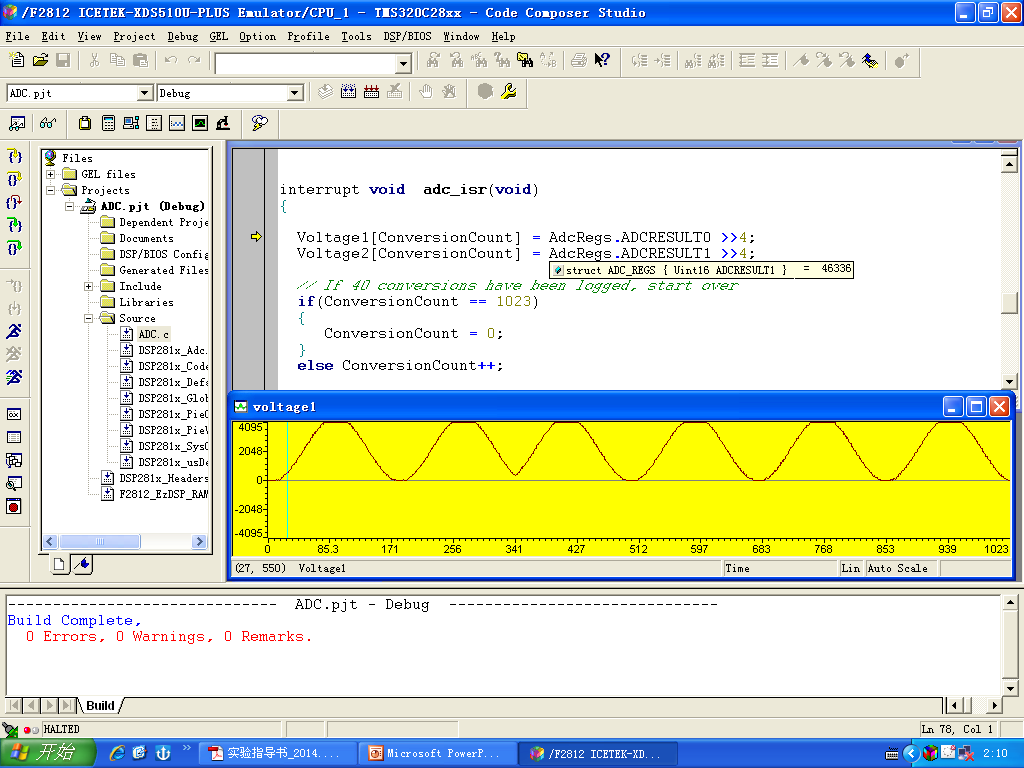Open the Profile menu

tap(308, 37)
